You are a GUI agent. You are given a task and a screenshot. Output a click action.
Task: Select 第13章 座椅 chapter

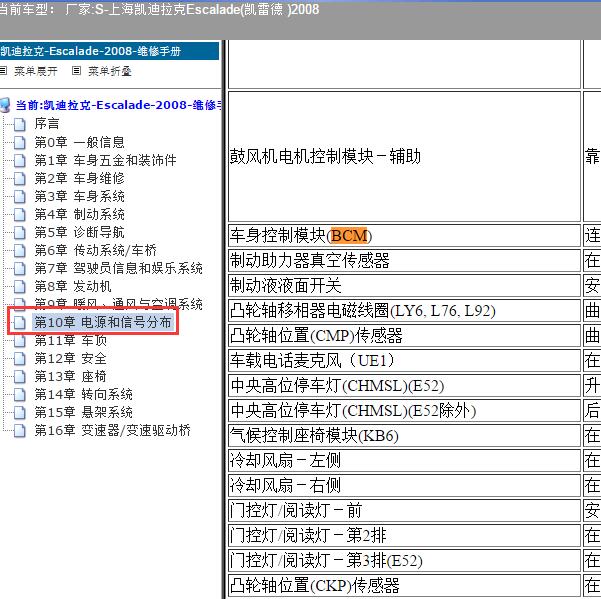click(71, 376)
